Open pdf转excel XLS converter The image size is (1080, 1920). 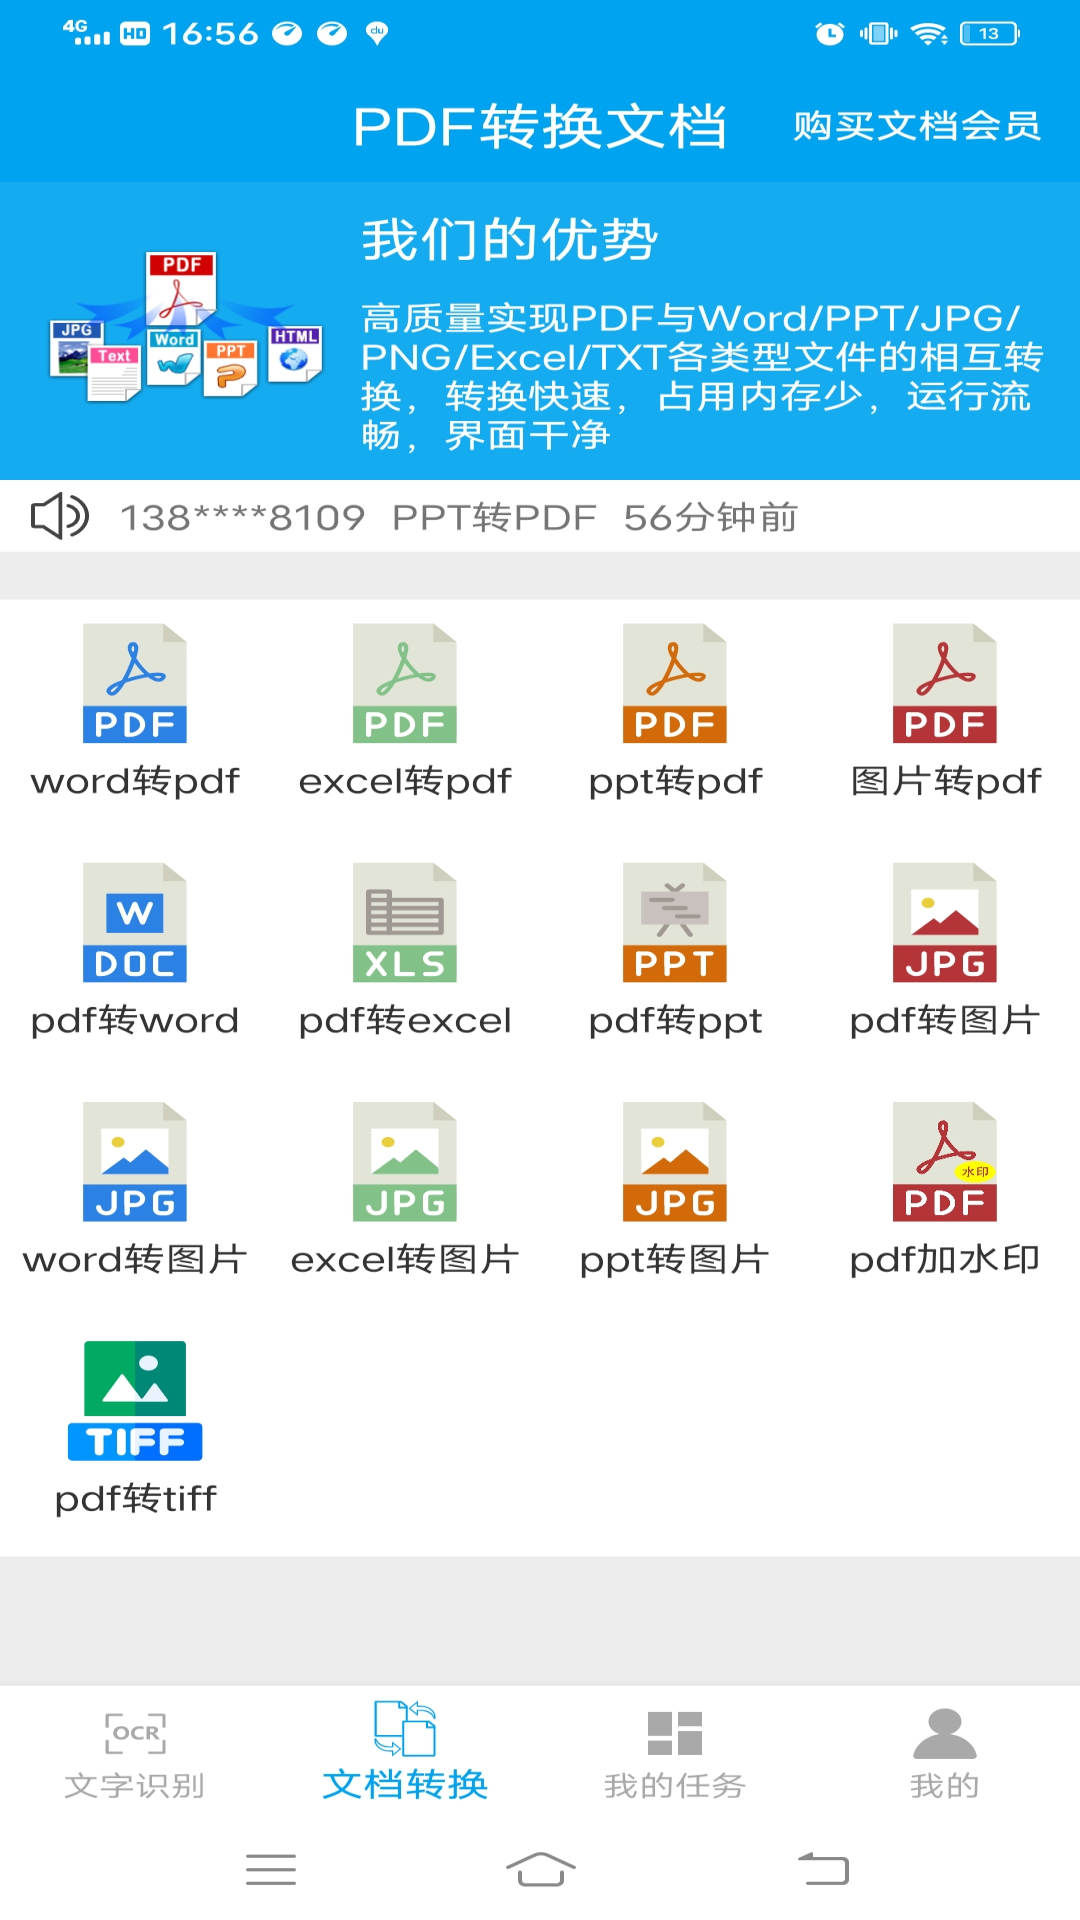405,923
